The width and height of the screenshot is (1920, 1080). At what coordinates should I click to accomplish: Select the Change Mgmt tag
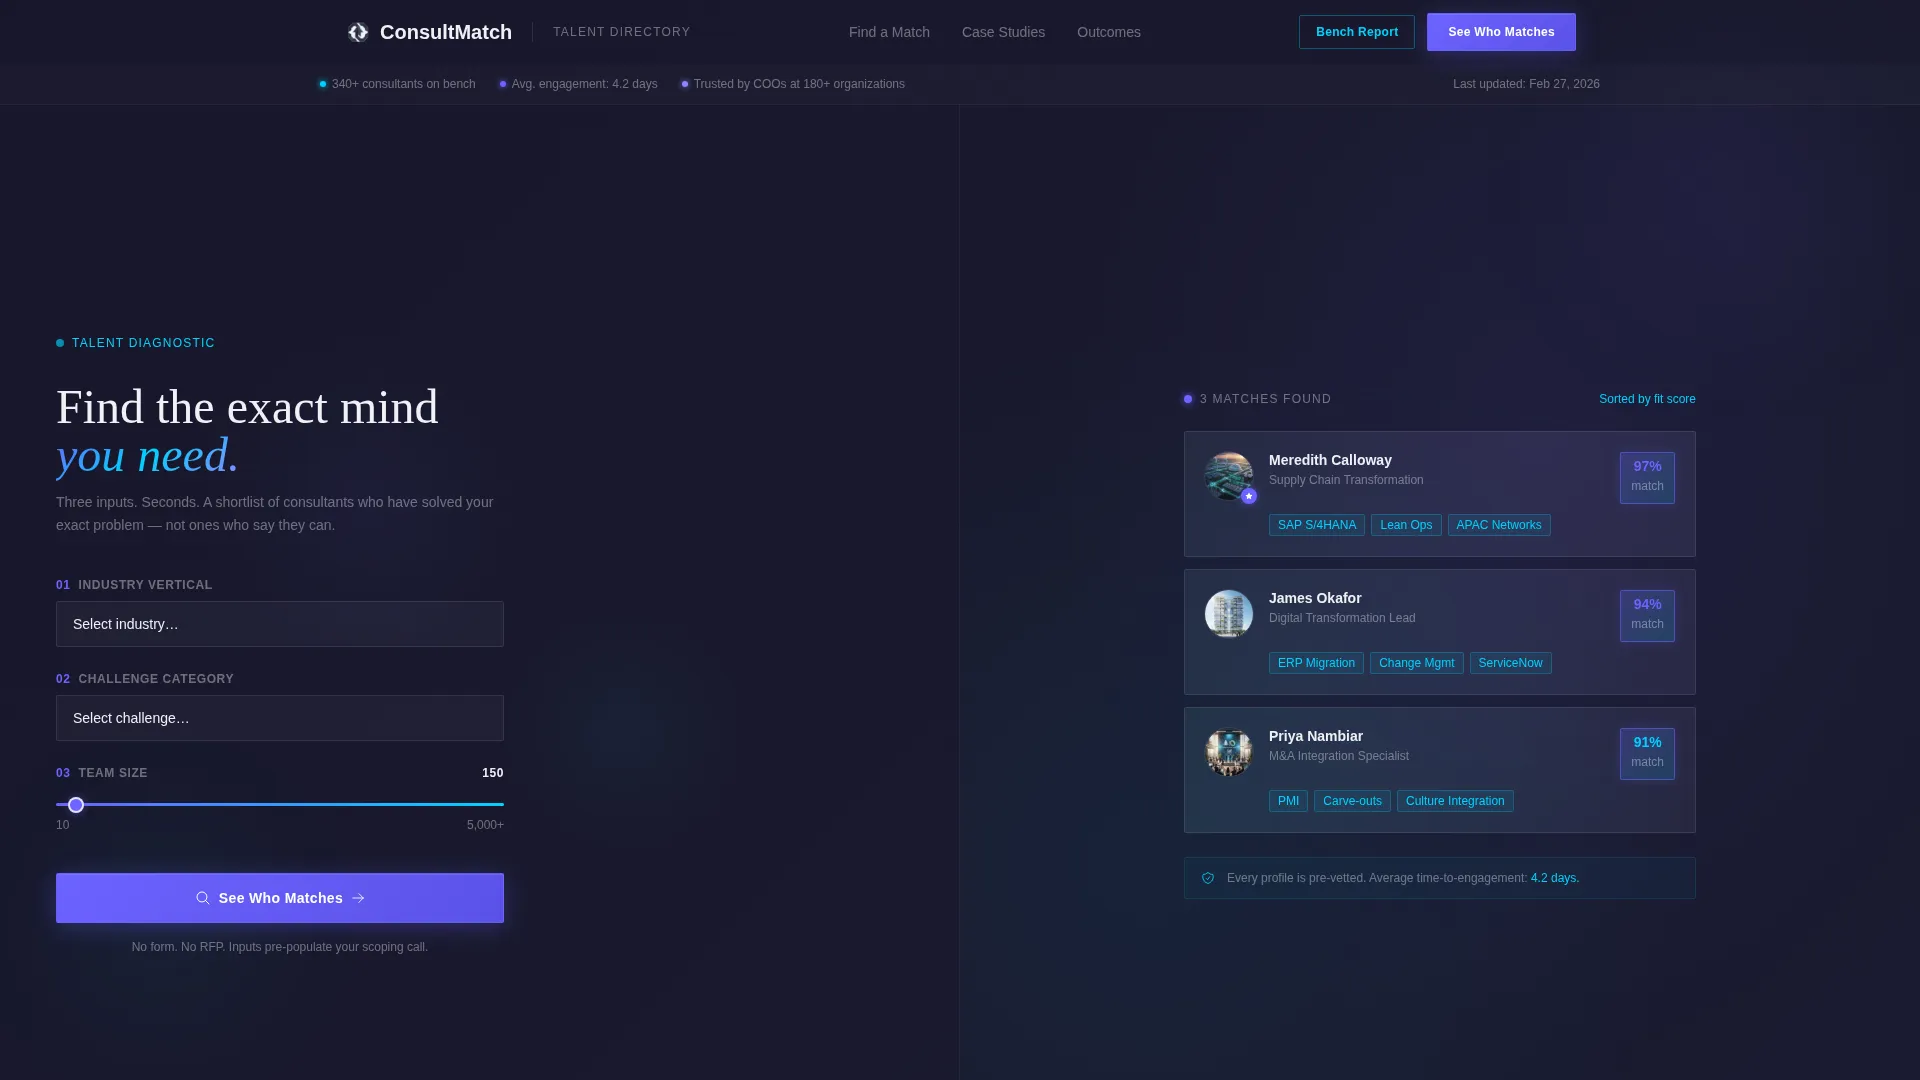pos(1416,663)
